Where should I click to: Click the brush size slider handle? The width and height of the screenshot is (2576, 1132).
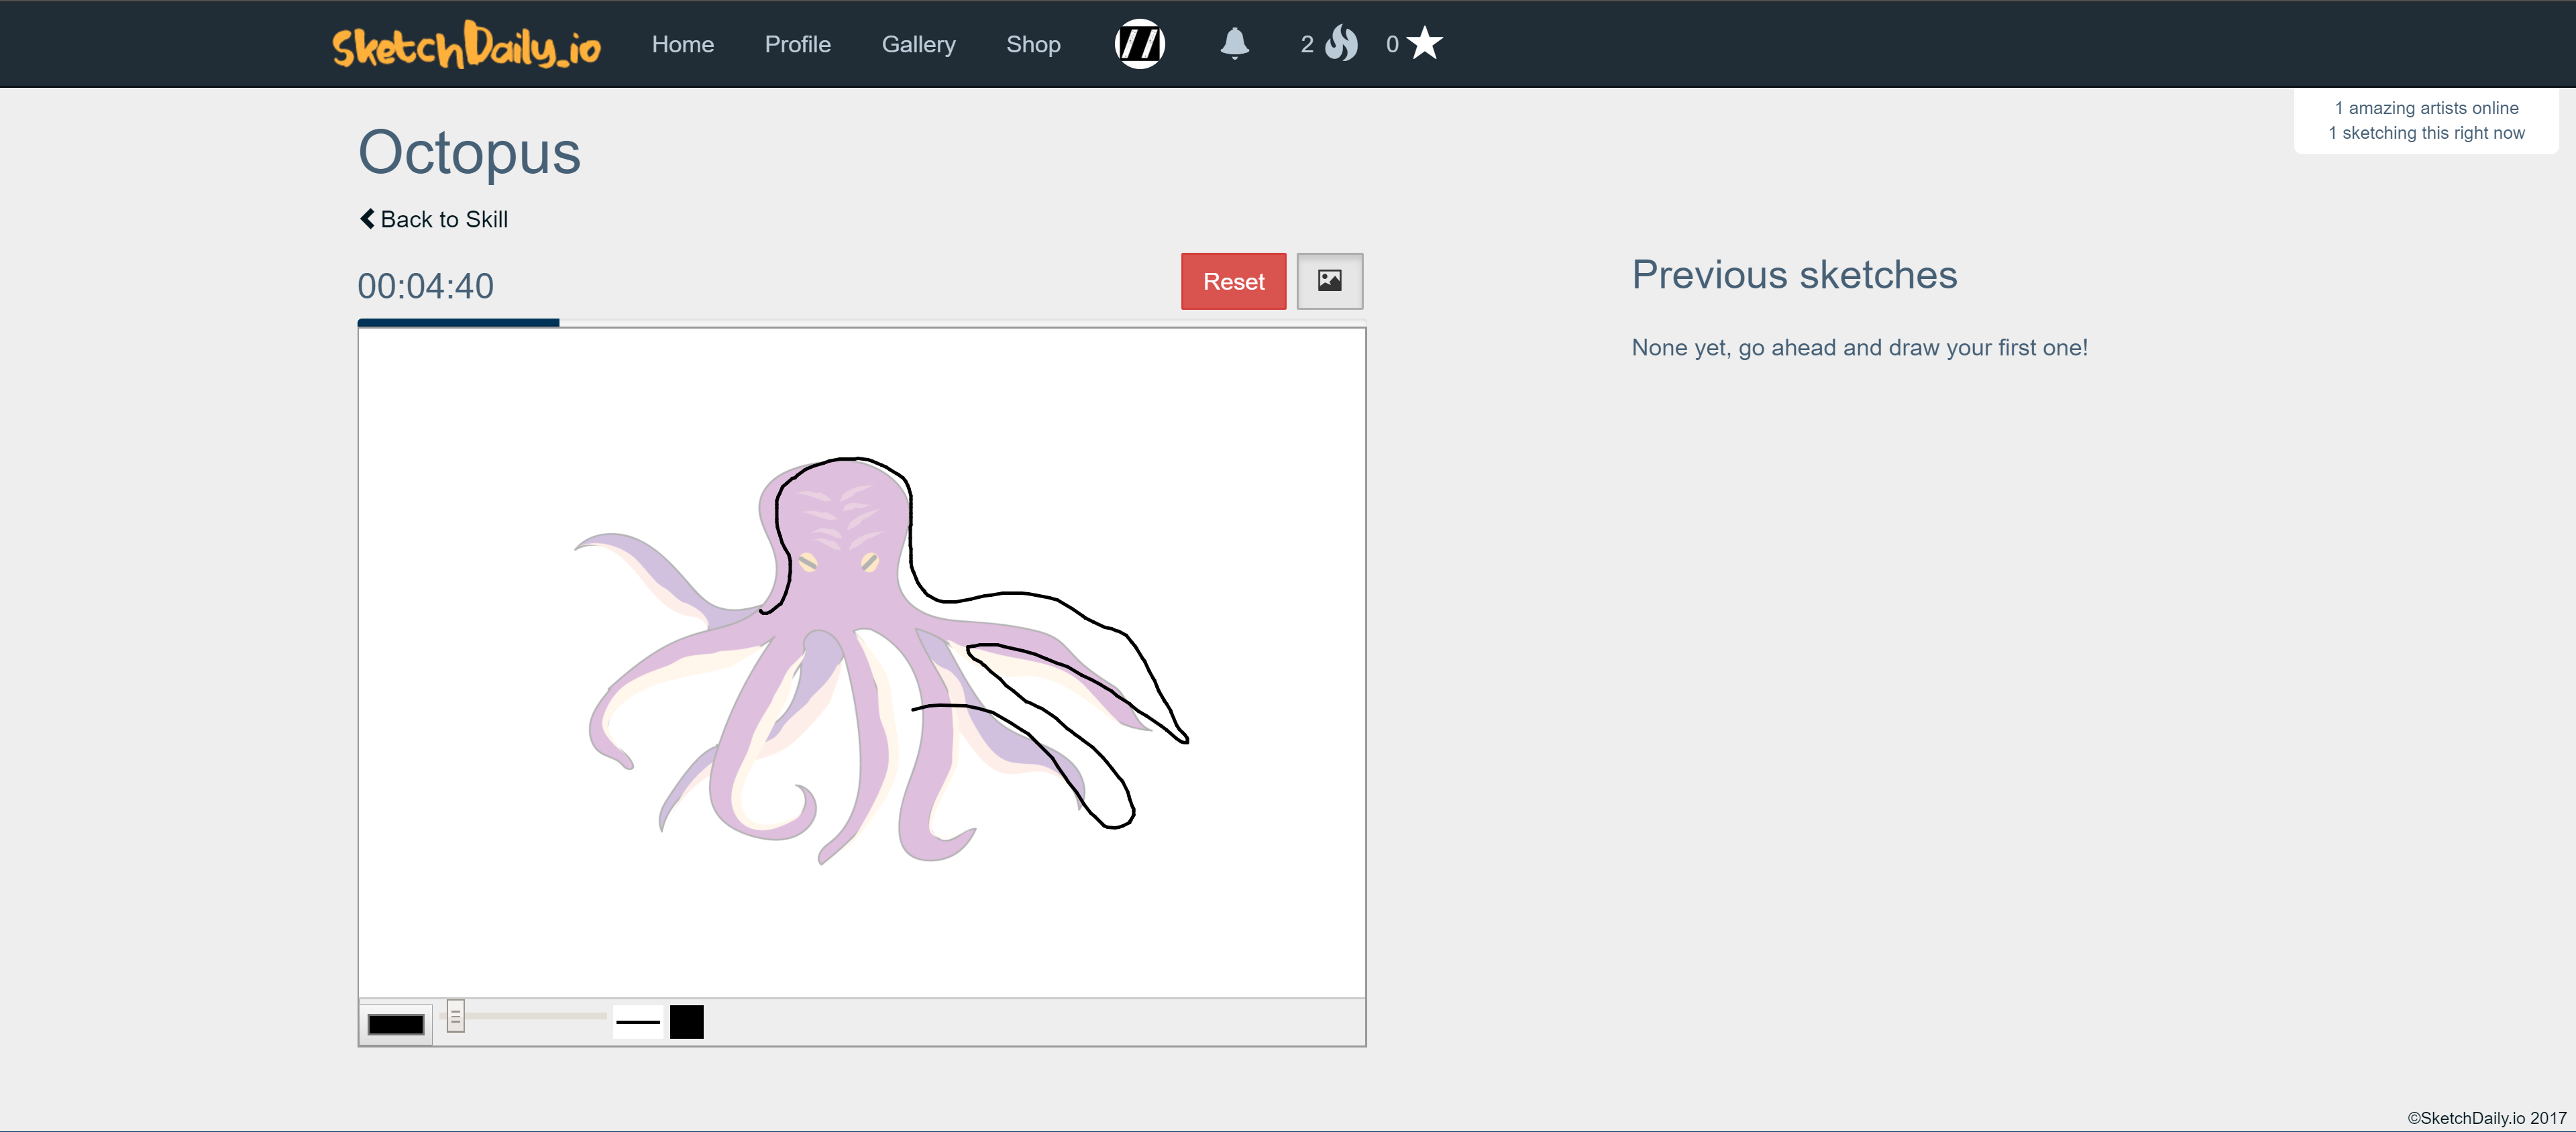pos(455,1016)
